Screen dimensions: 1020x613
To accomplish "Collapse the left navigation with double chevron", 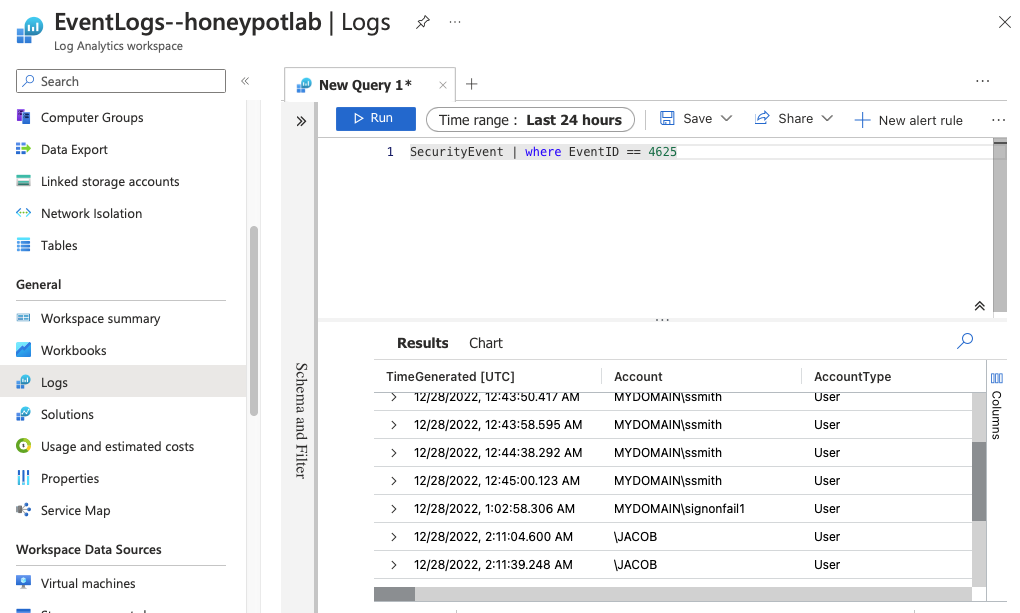I will 245,81.
